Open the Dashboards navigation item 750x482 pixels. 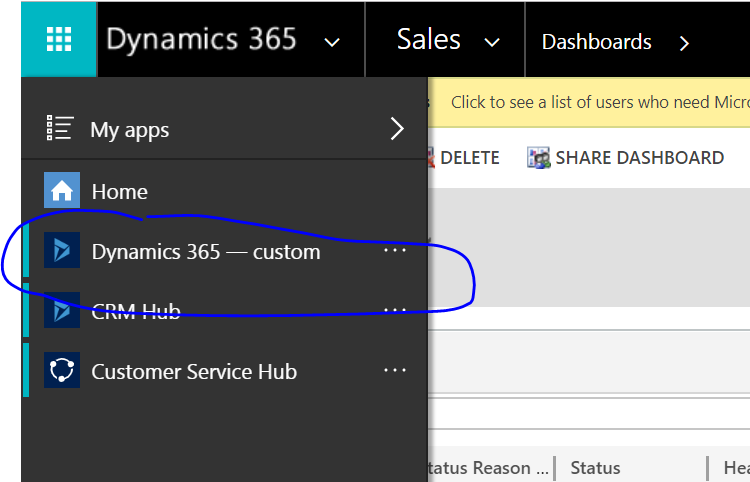click(596, 42)
